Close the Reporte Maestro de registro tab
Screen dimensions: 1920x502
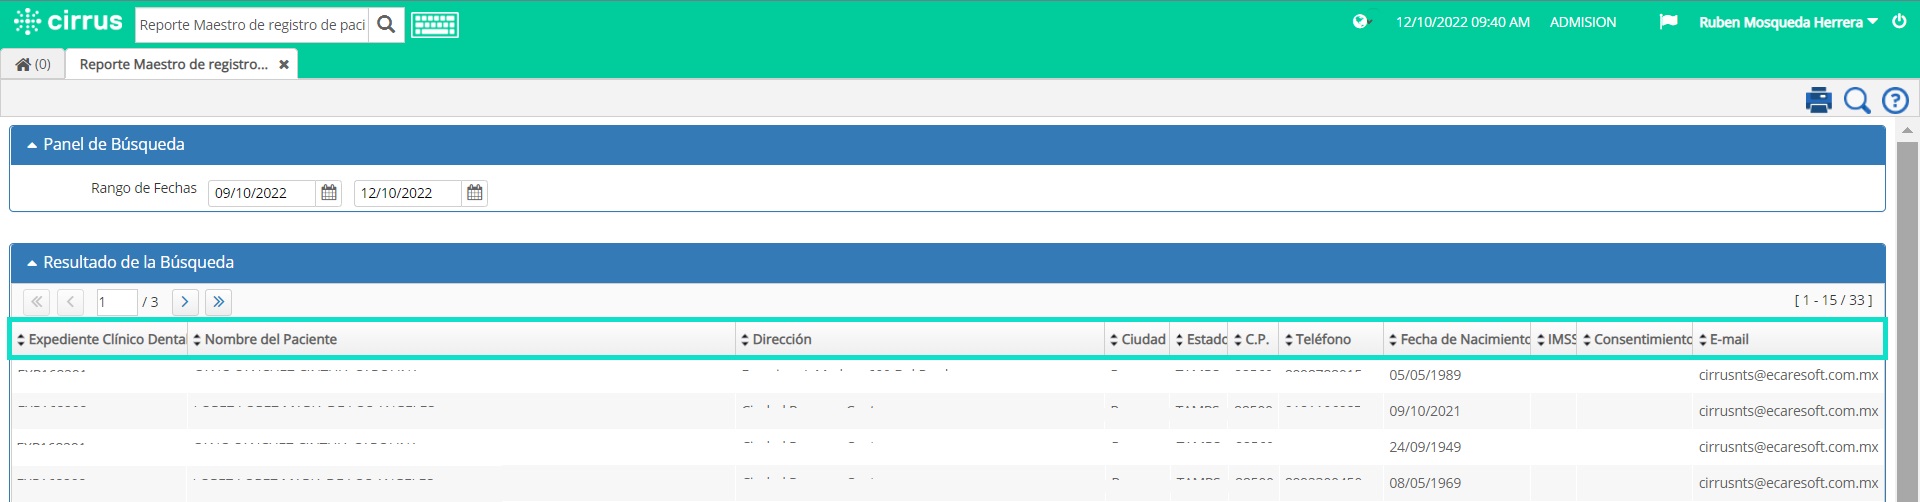tap(284, 64)
